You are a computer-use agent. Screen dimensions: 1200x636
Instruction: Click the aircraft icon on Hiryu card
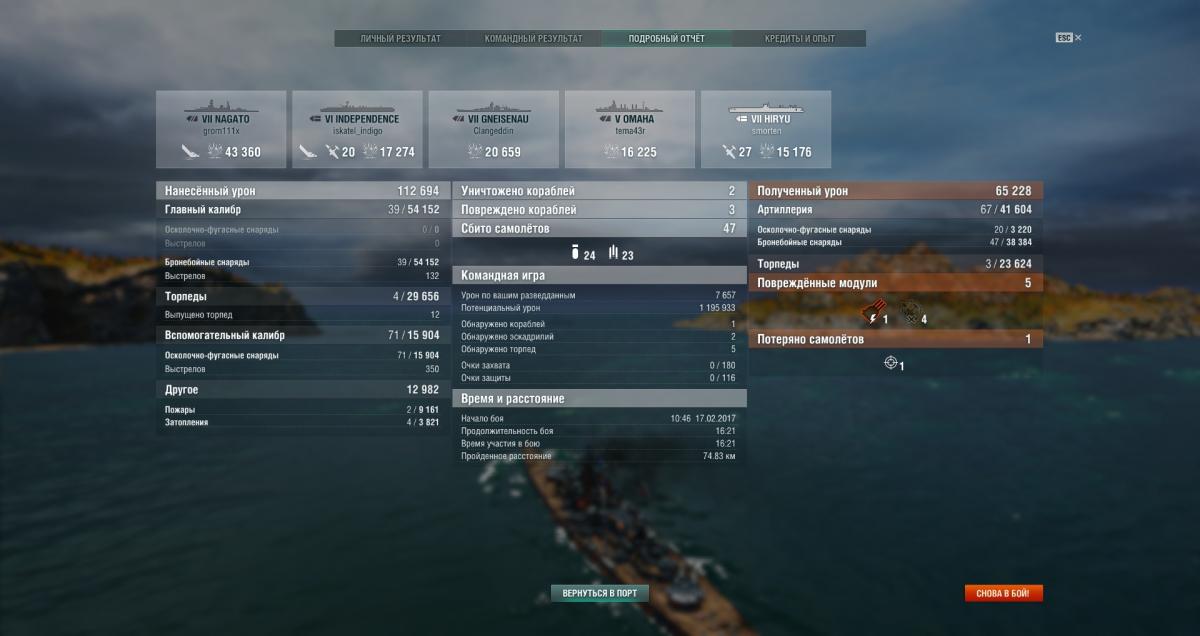pos(729,152)
